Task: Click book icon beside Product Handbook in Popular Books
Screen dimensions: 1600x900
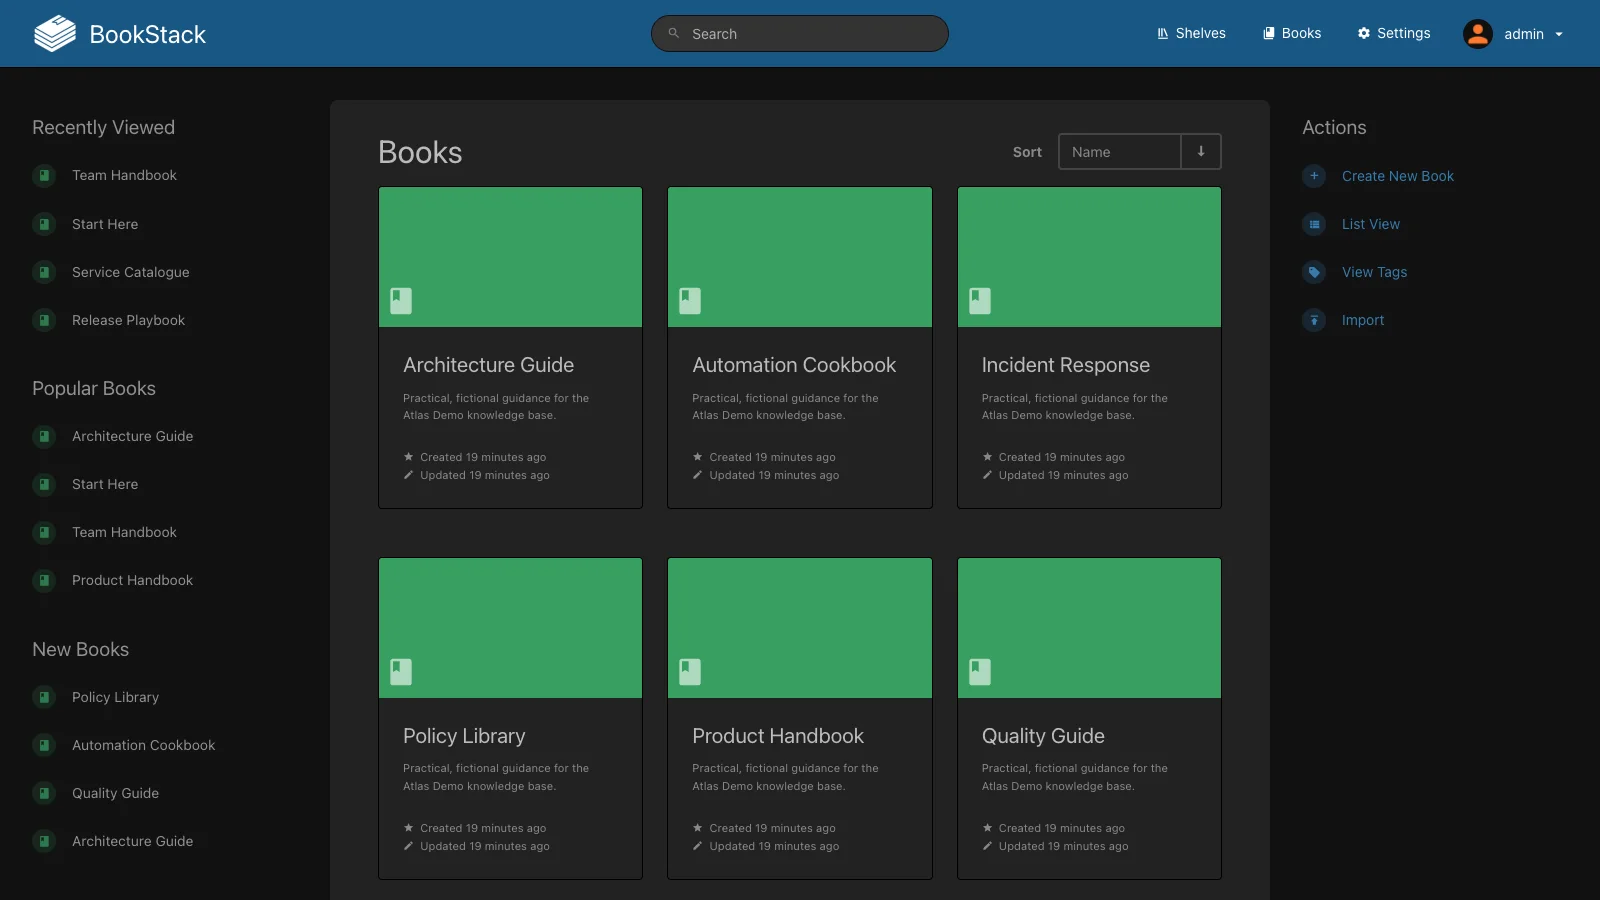Action: pos(44,580)
